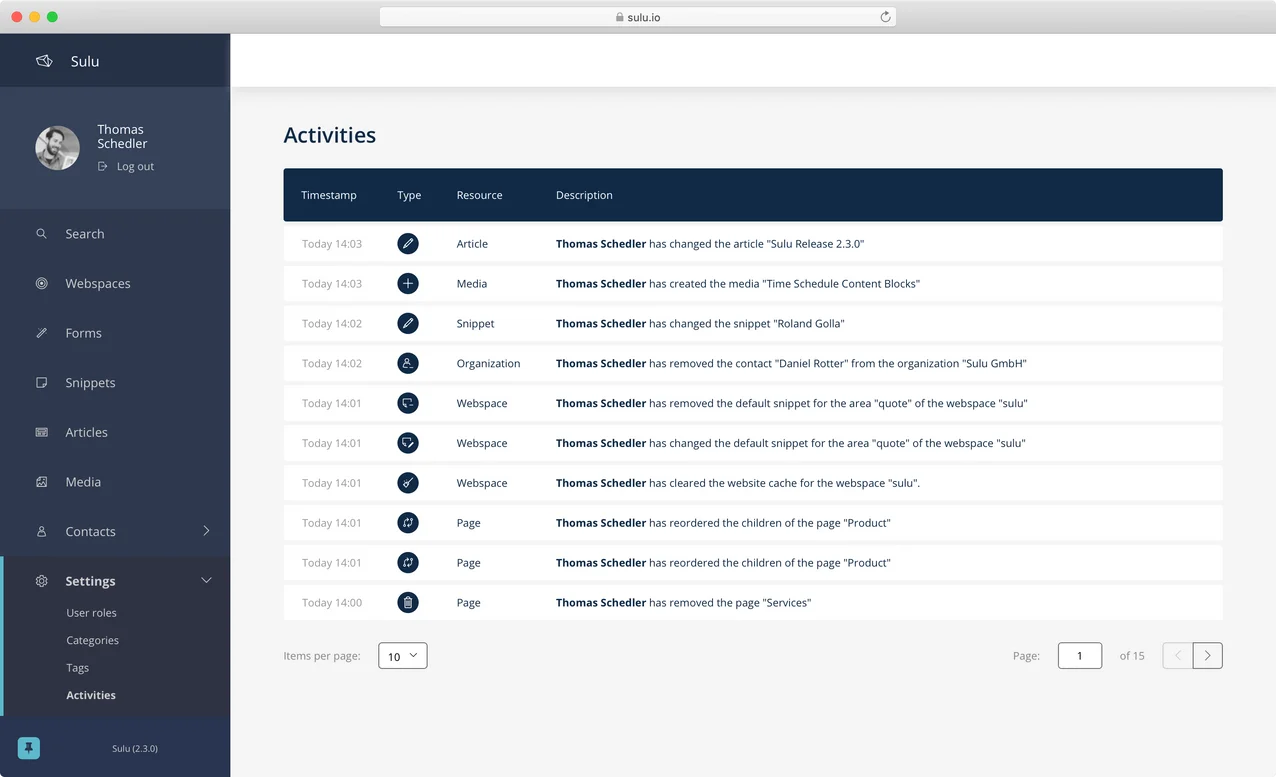Viewport: 1276px width, 777px height.
Task: Collapse the Settings submenu
Action: coord(206,580)
